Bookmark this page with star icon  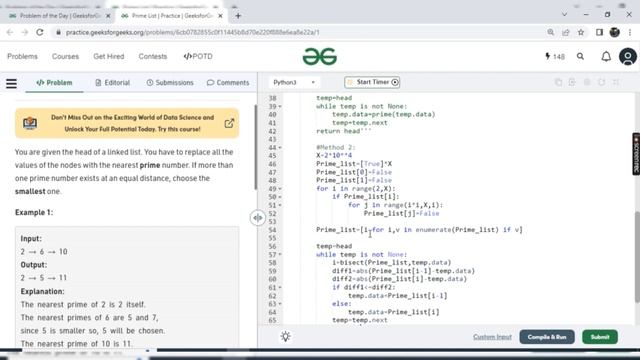tap(581, 32)
